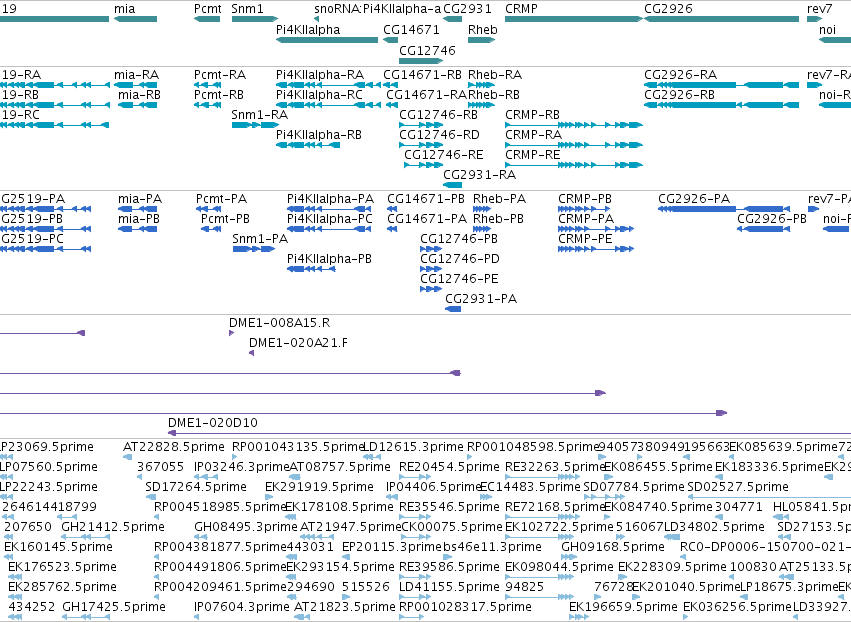
Task: Open the Pi4KIIalpha gene feature
Action: click(x=327, y=40)
